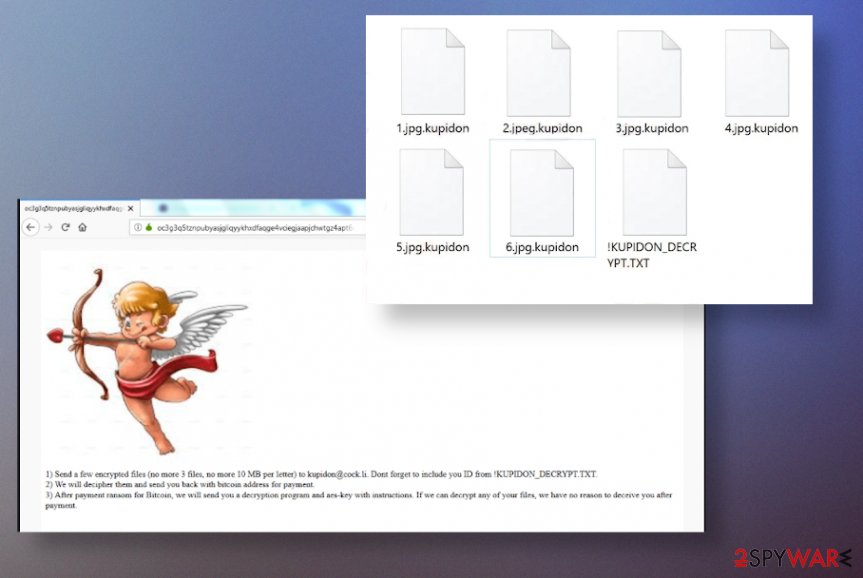
Task: Select the 3.jpg.kupidon file icon
Action: (x=649, y=74)
